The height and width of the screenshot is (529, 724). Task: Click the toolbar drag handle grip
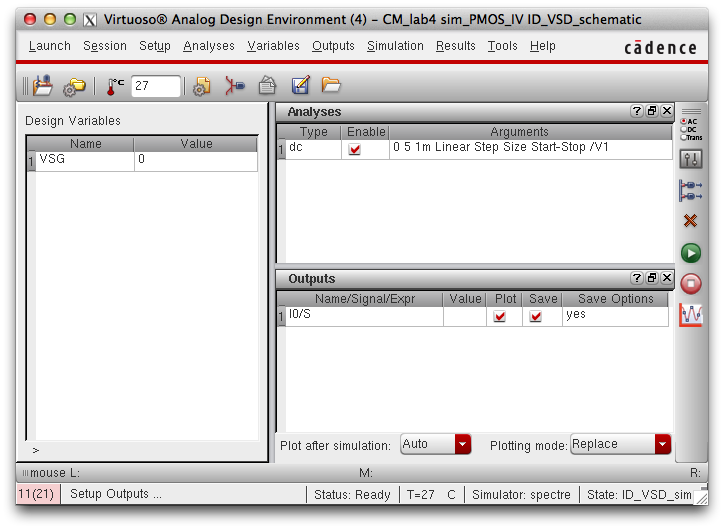(x=25, y=86)
